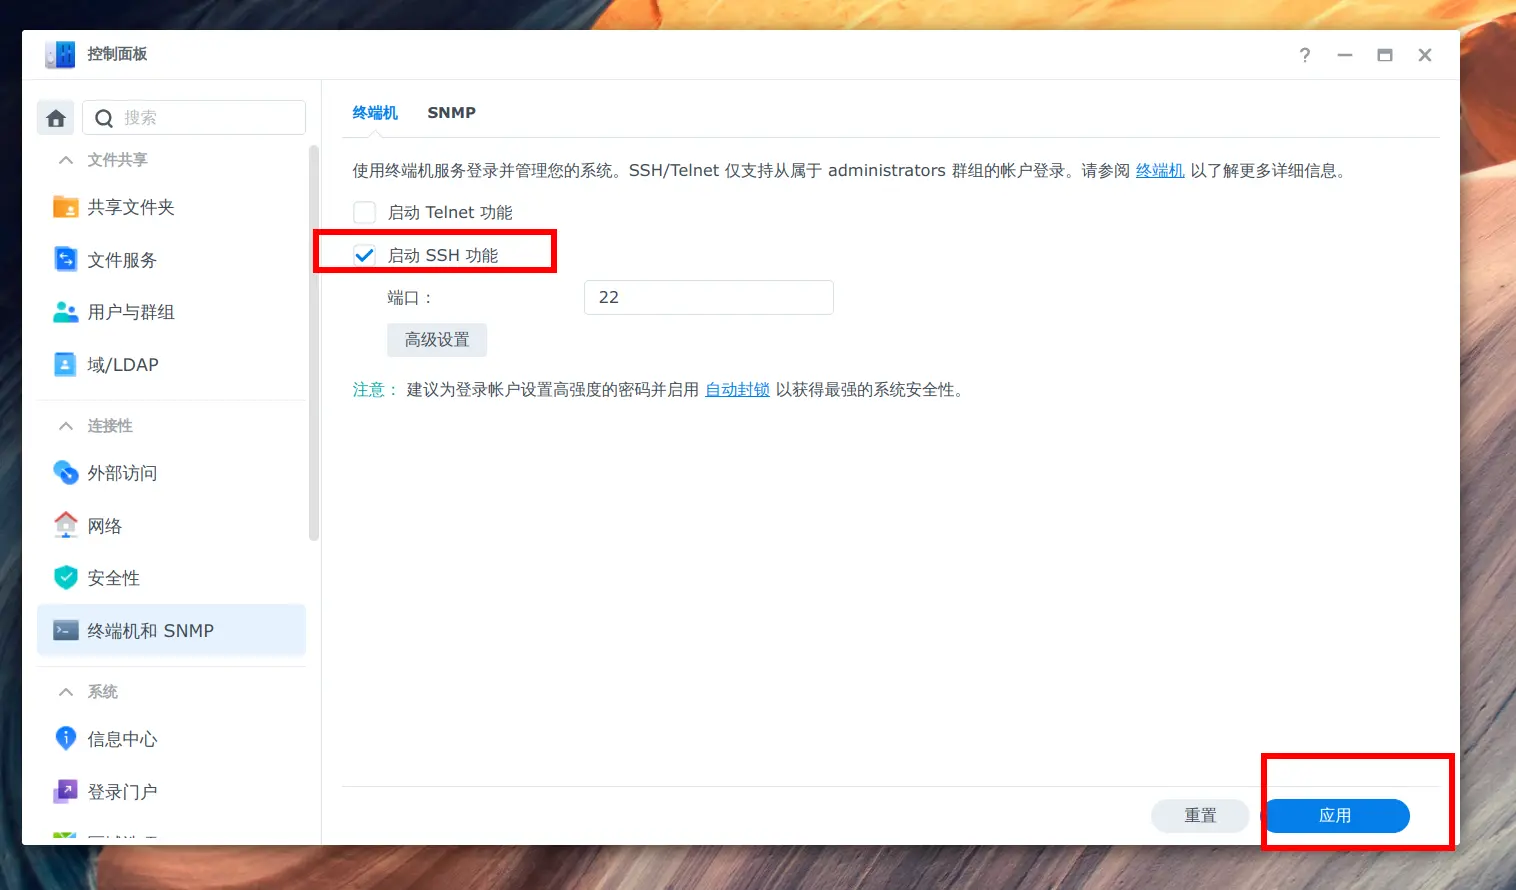Open the 信息中心 panel
The image size is (1516, 890).
coord(120,738)
